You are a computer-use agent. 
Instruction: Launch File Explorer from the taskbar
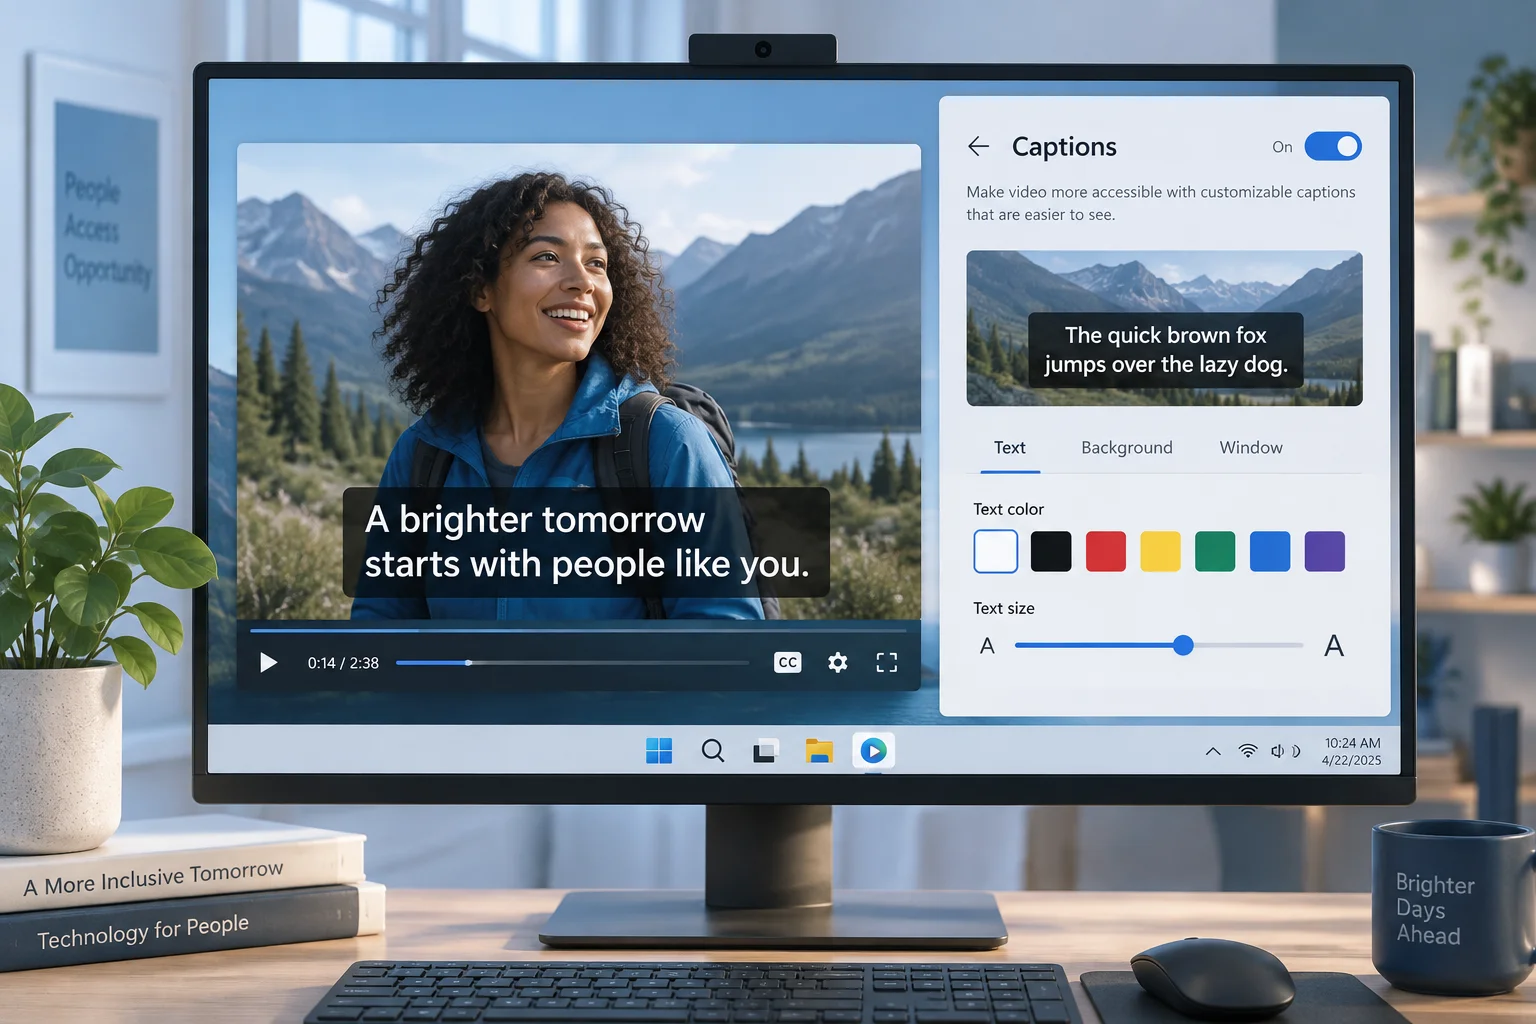[x=819, y=750]
